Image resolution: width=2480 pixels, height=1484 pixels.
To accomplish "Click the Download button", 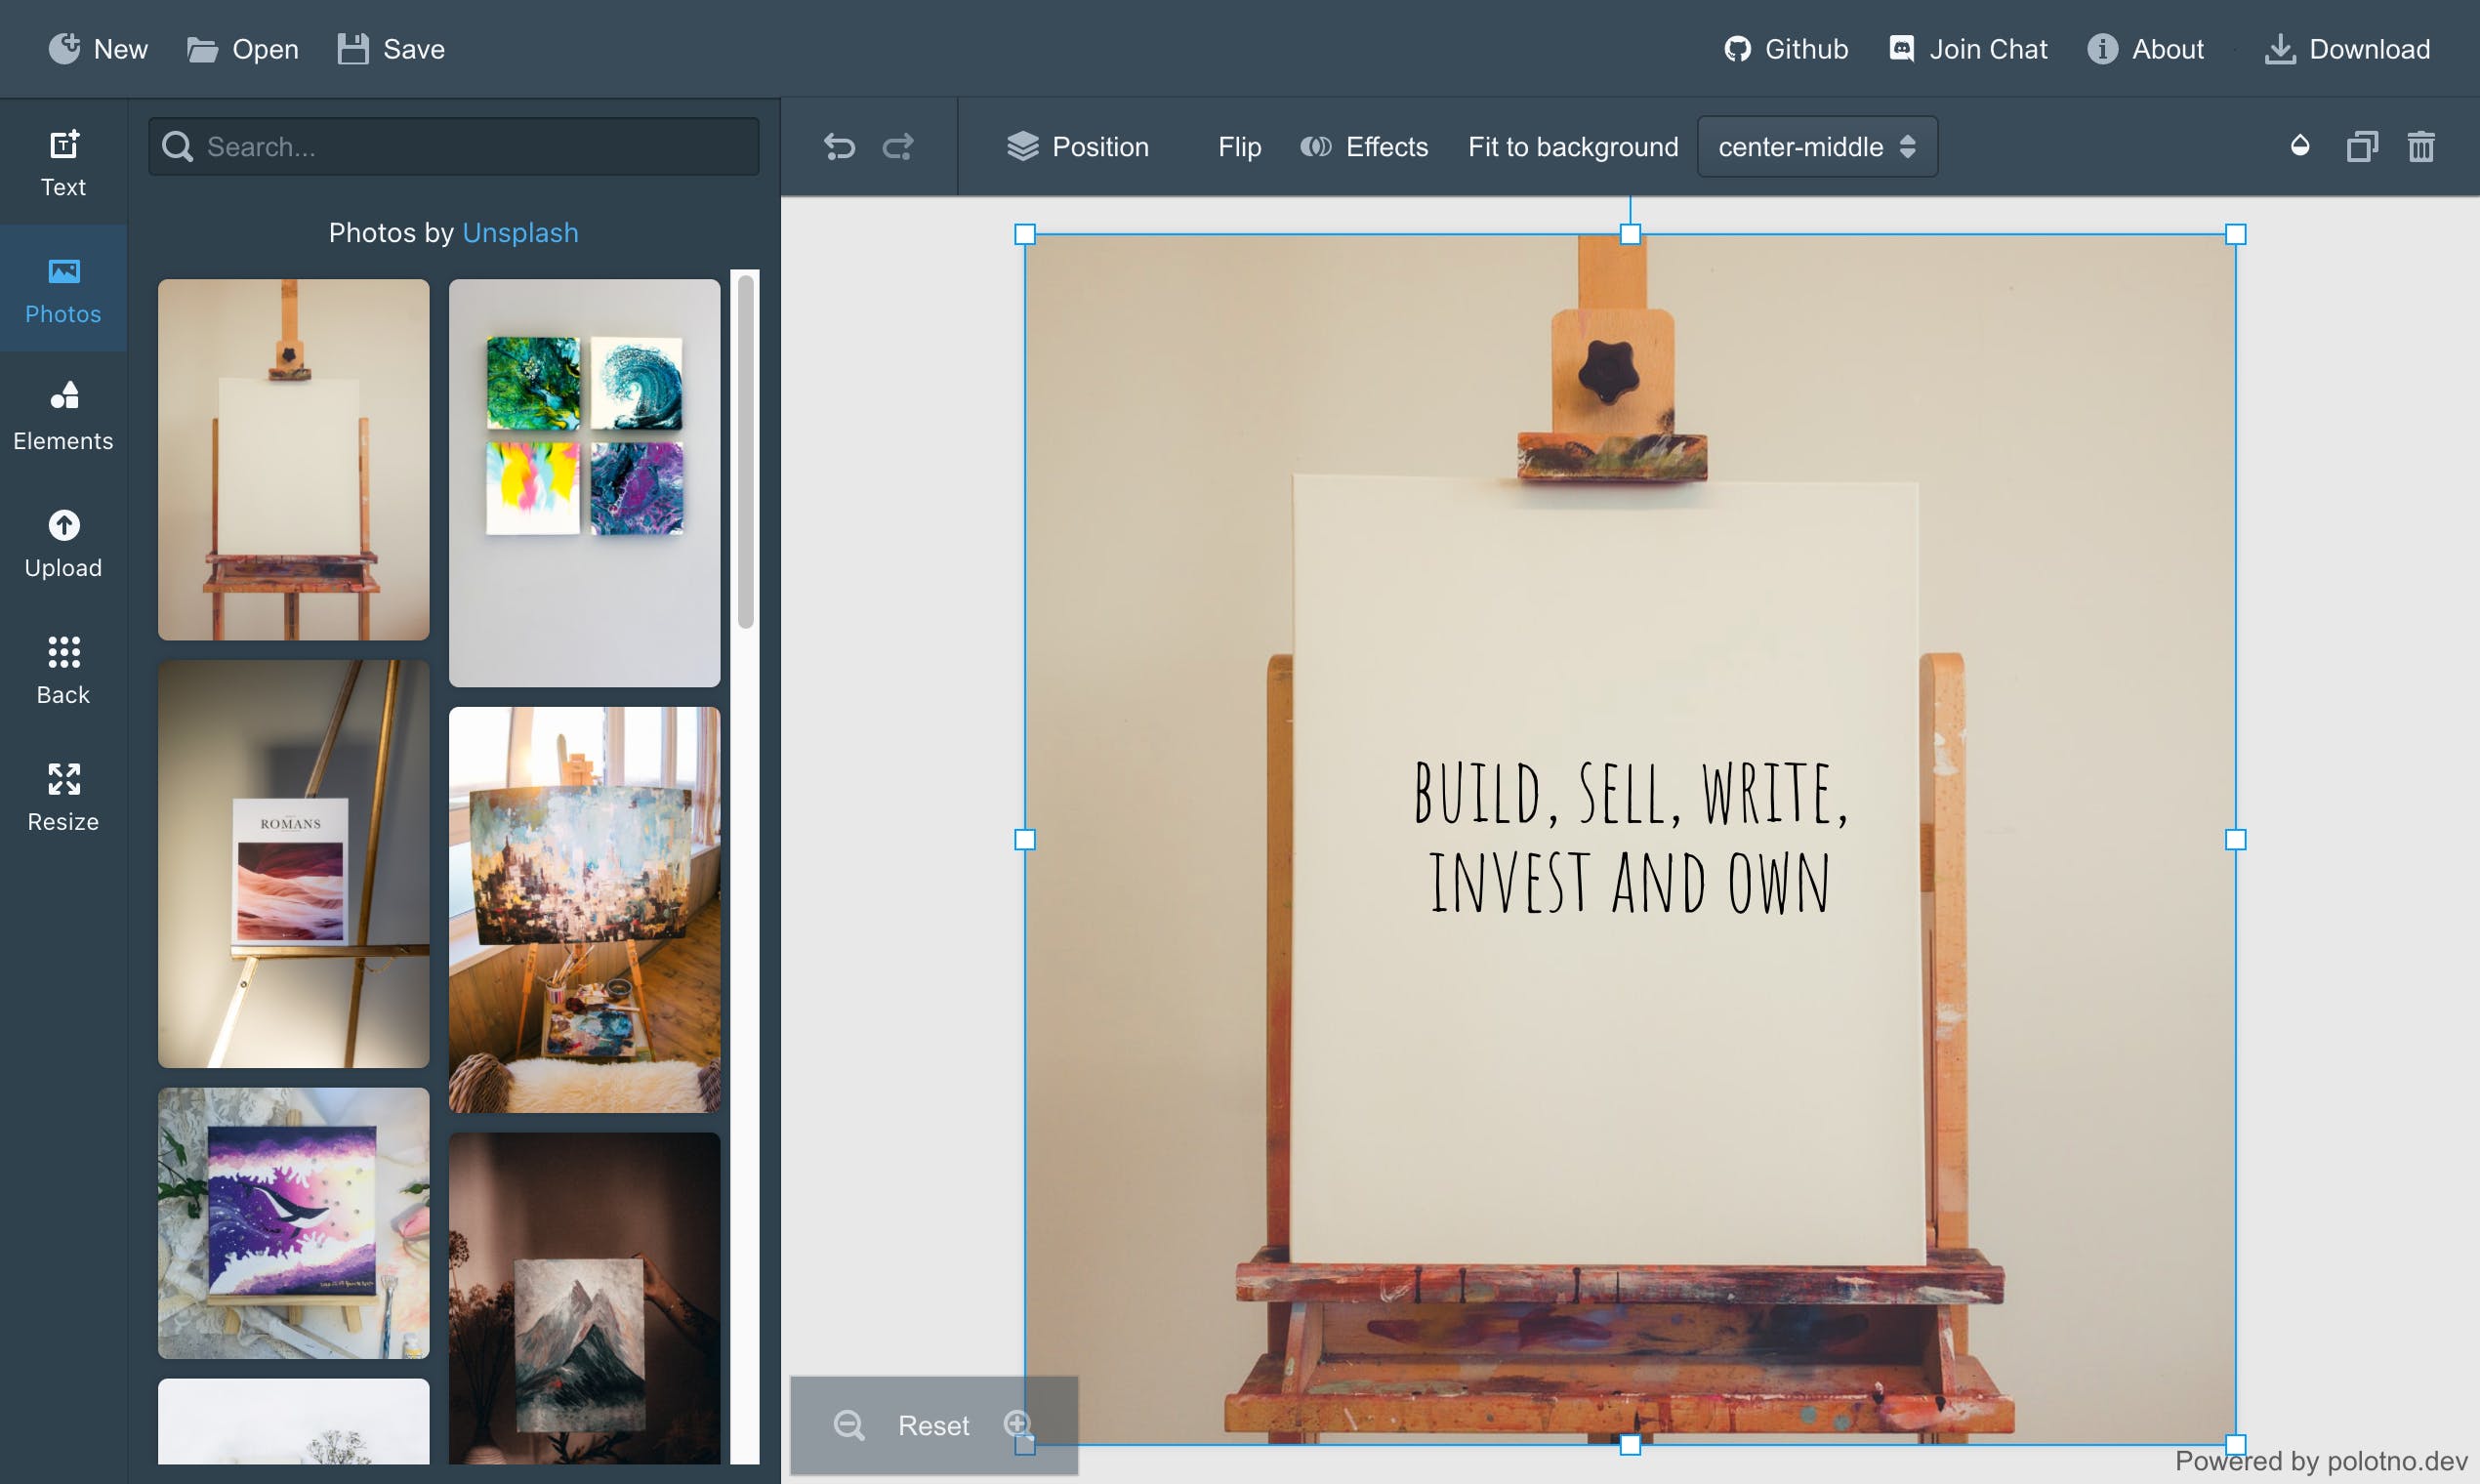I will point(2346,48).
